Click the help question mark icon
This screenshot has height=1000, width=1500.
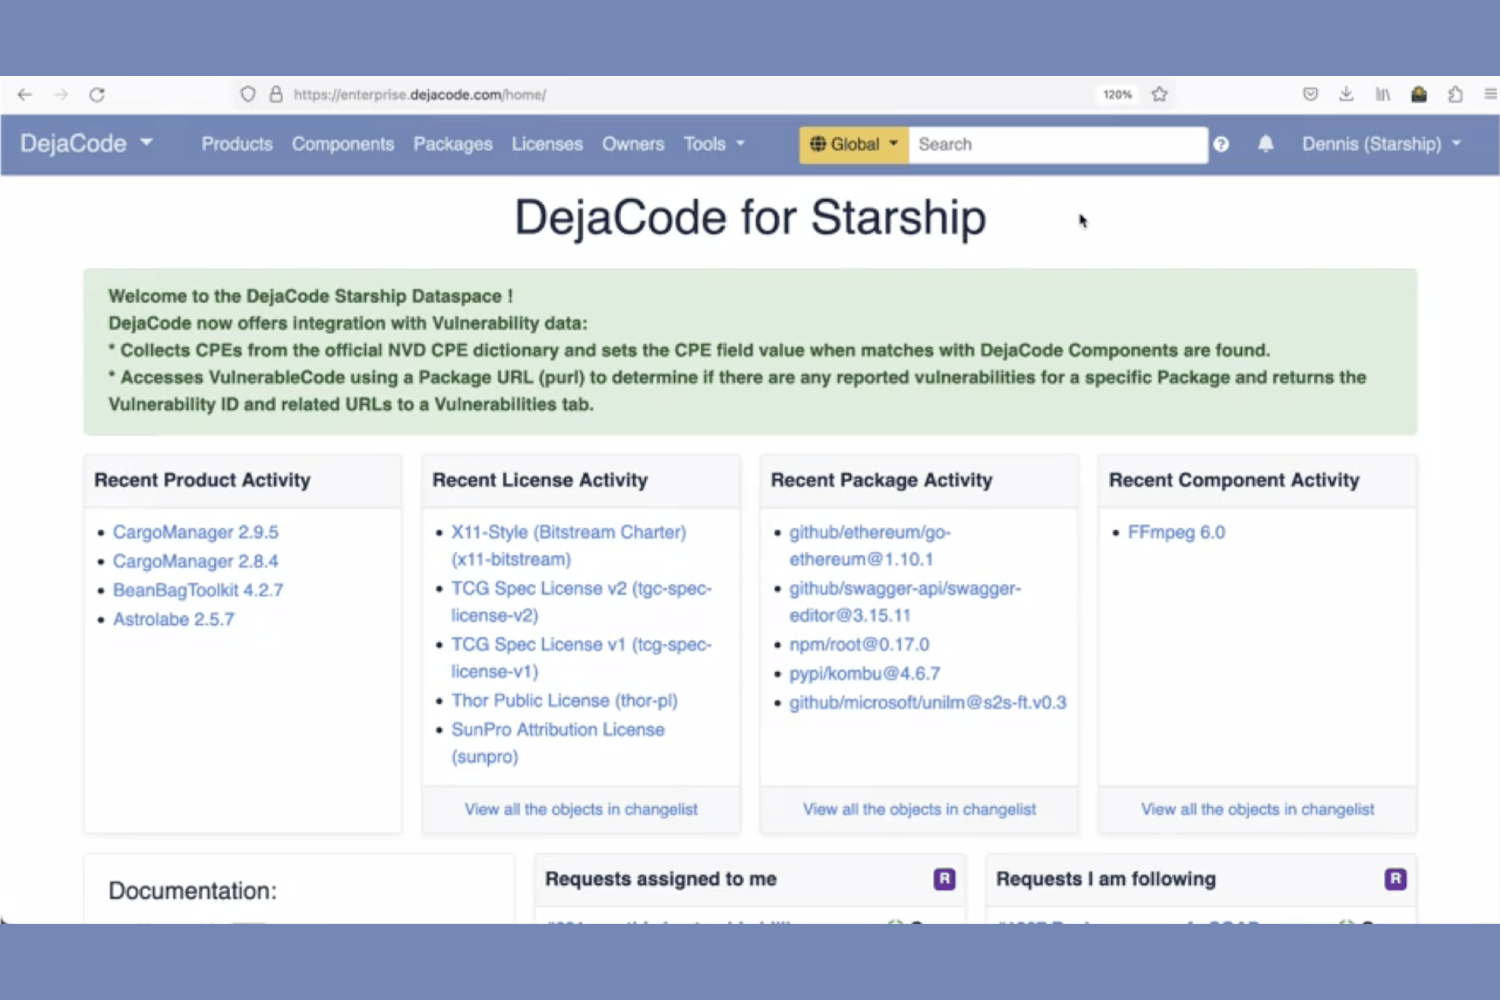(1221, 144)
